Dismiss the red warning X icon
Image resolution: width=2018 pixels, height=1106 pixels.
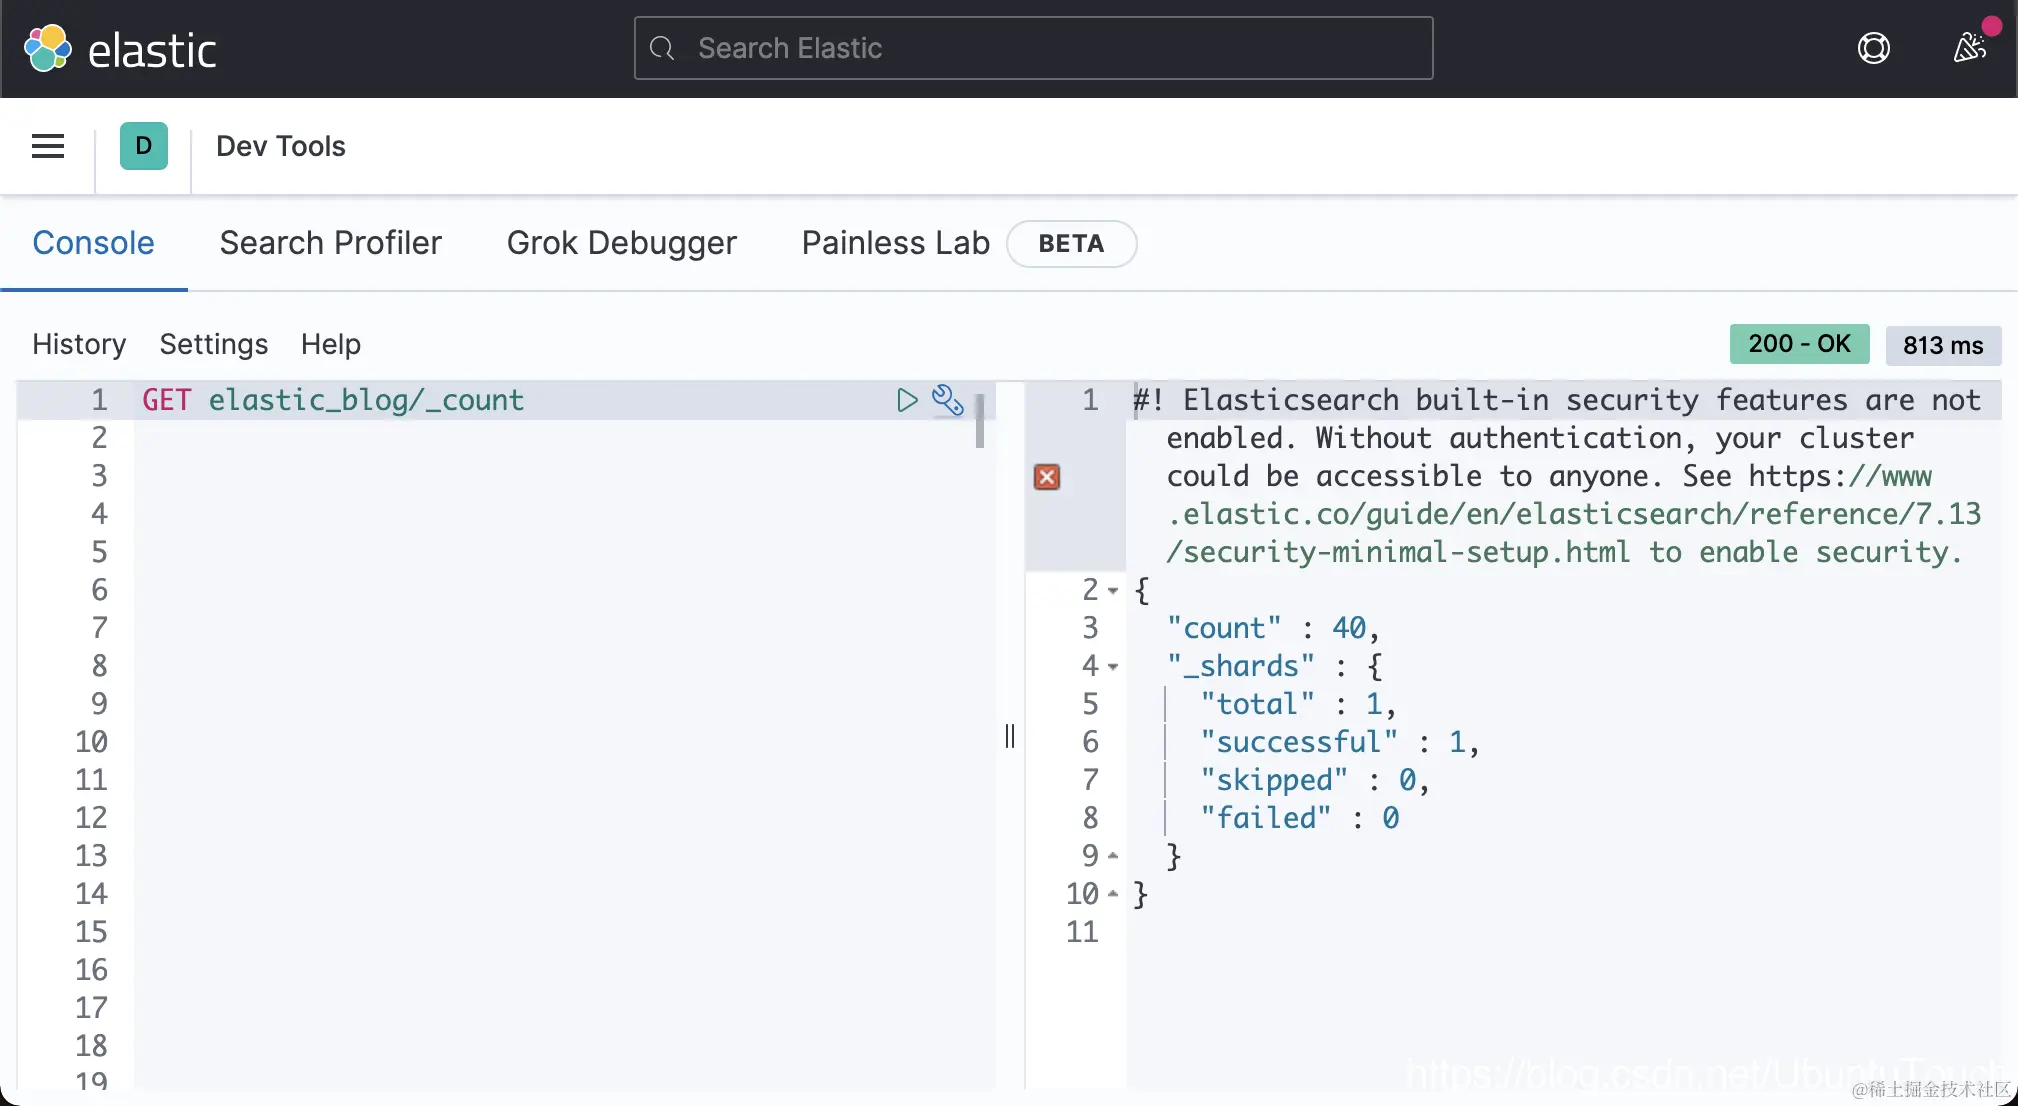coord(1047,477)
